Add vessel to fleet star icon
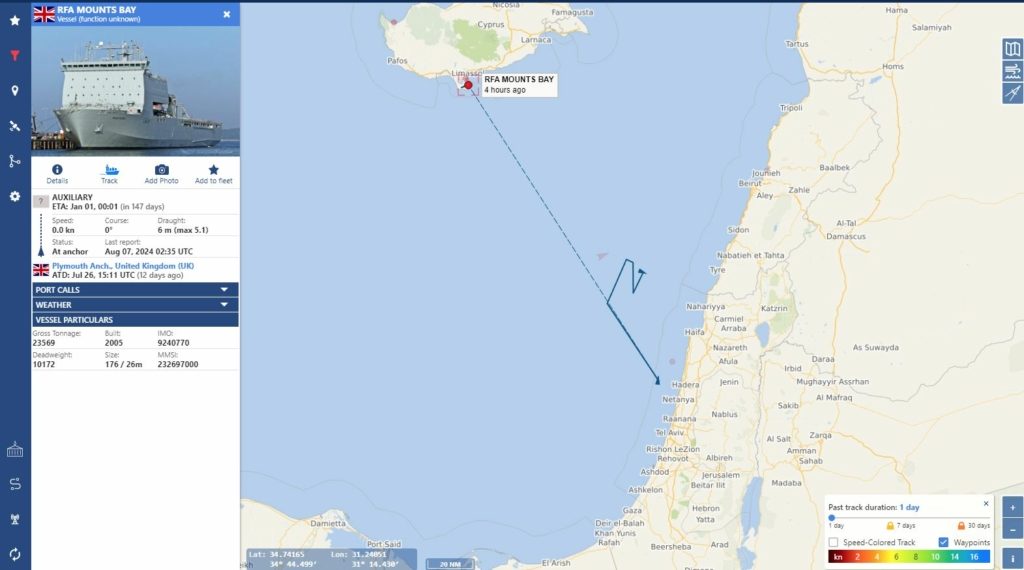This screenshot has height=570, width=1024. (214, 170)
